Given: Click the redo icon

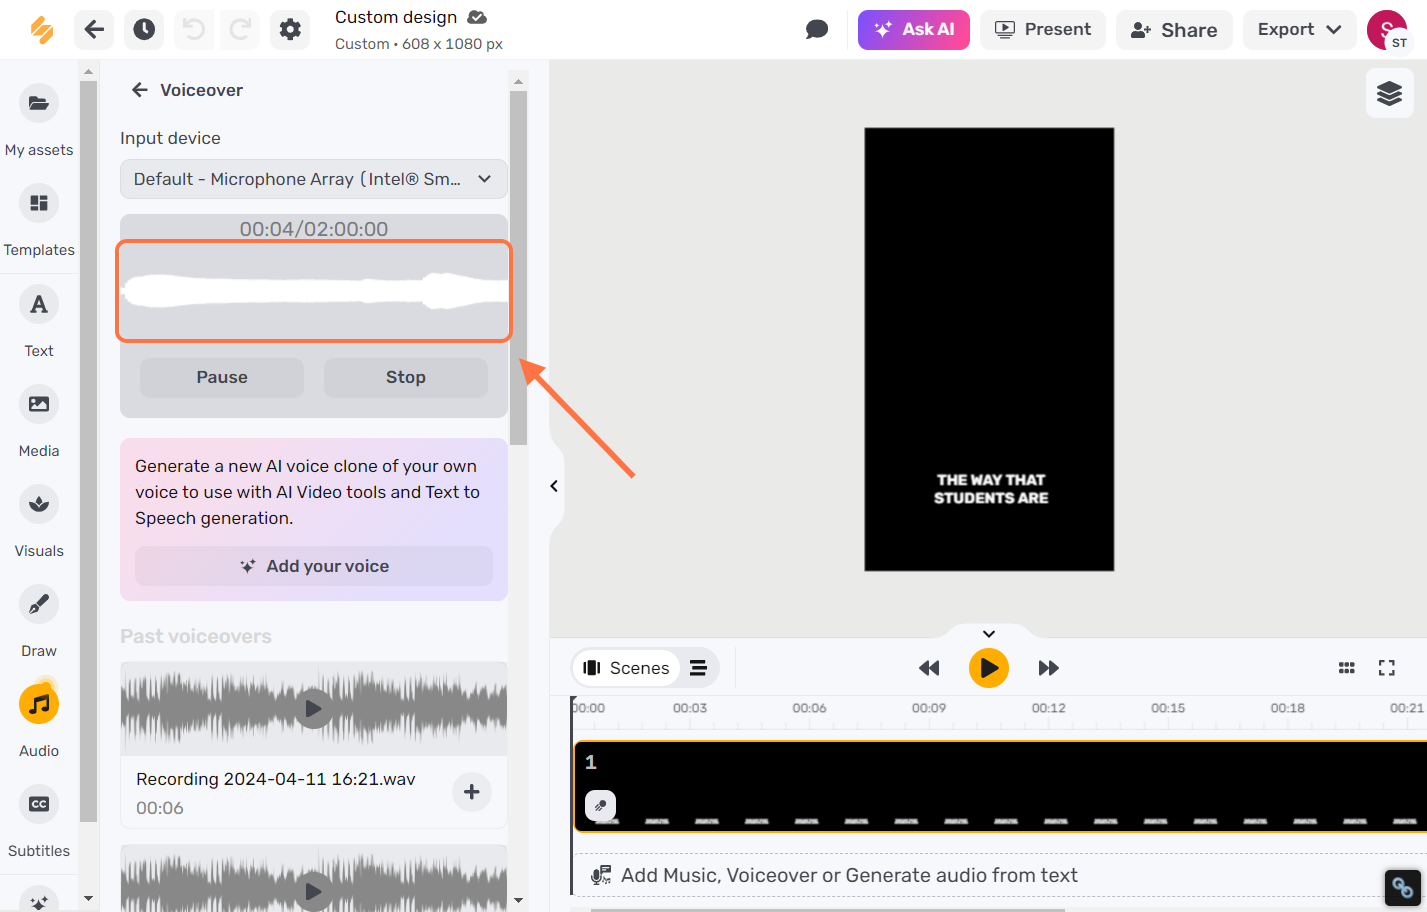Looking at the screenshot, I should point(240,30).
